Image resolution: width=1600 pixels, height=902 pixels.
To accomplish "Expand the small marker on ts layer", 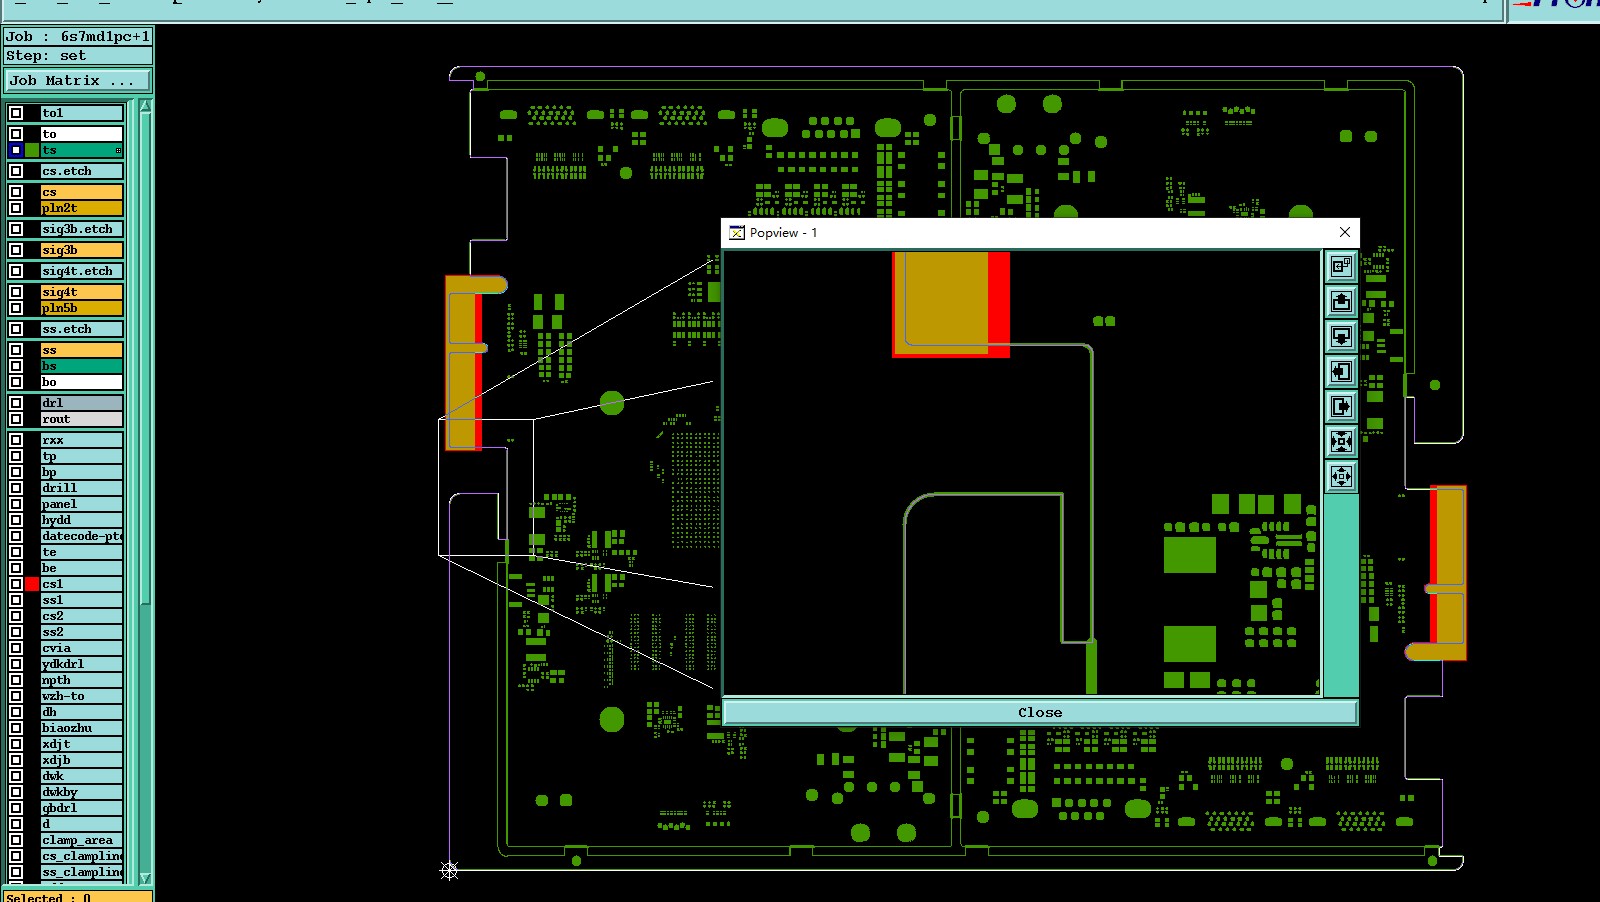I will tap(118, 150).
